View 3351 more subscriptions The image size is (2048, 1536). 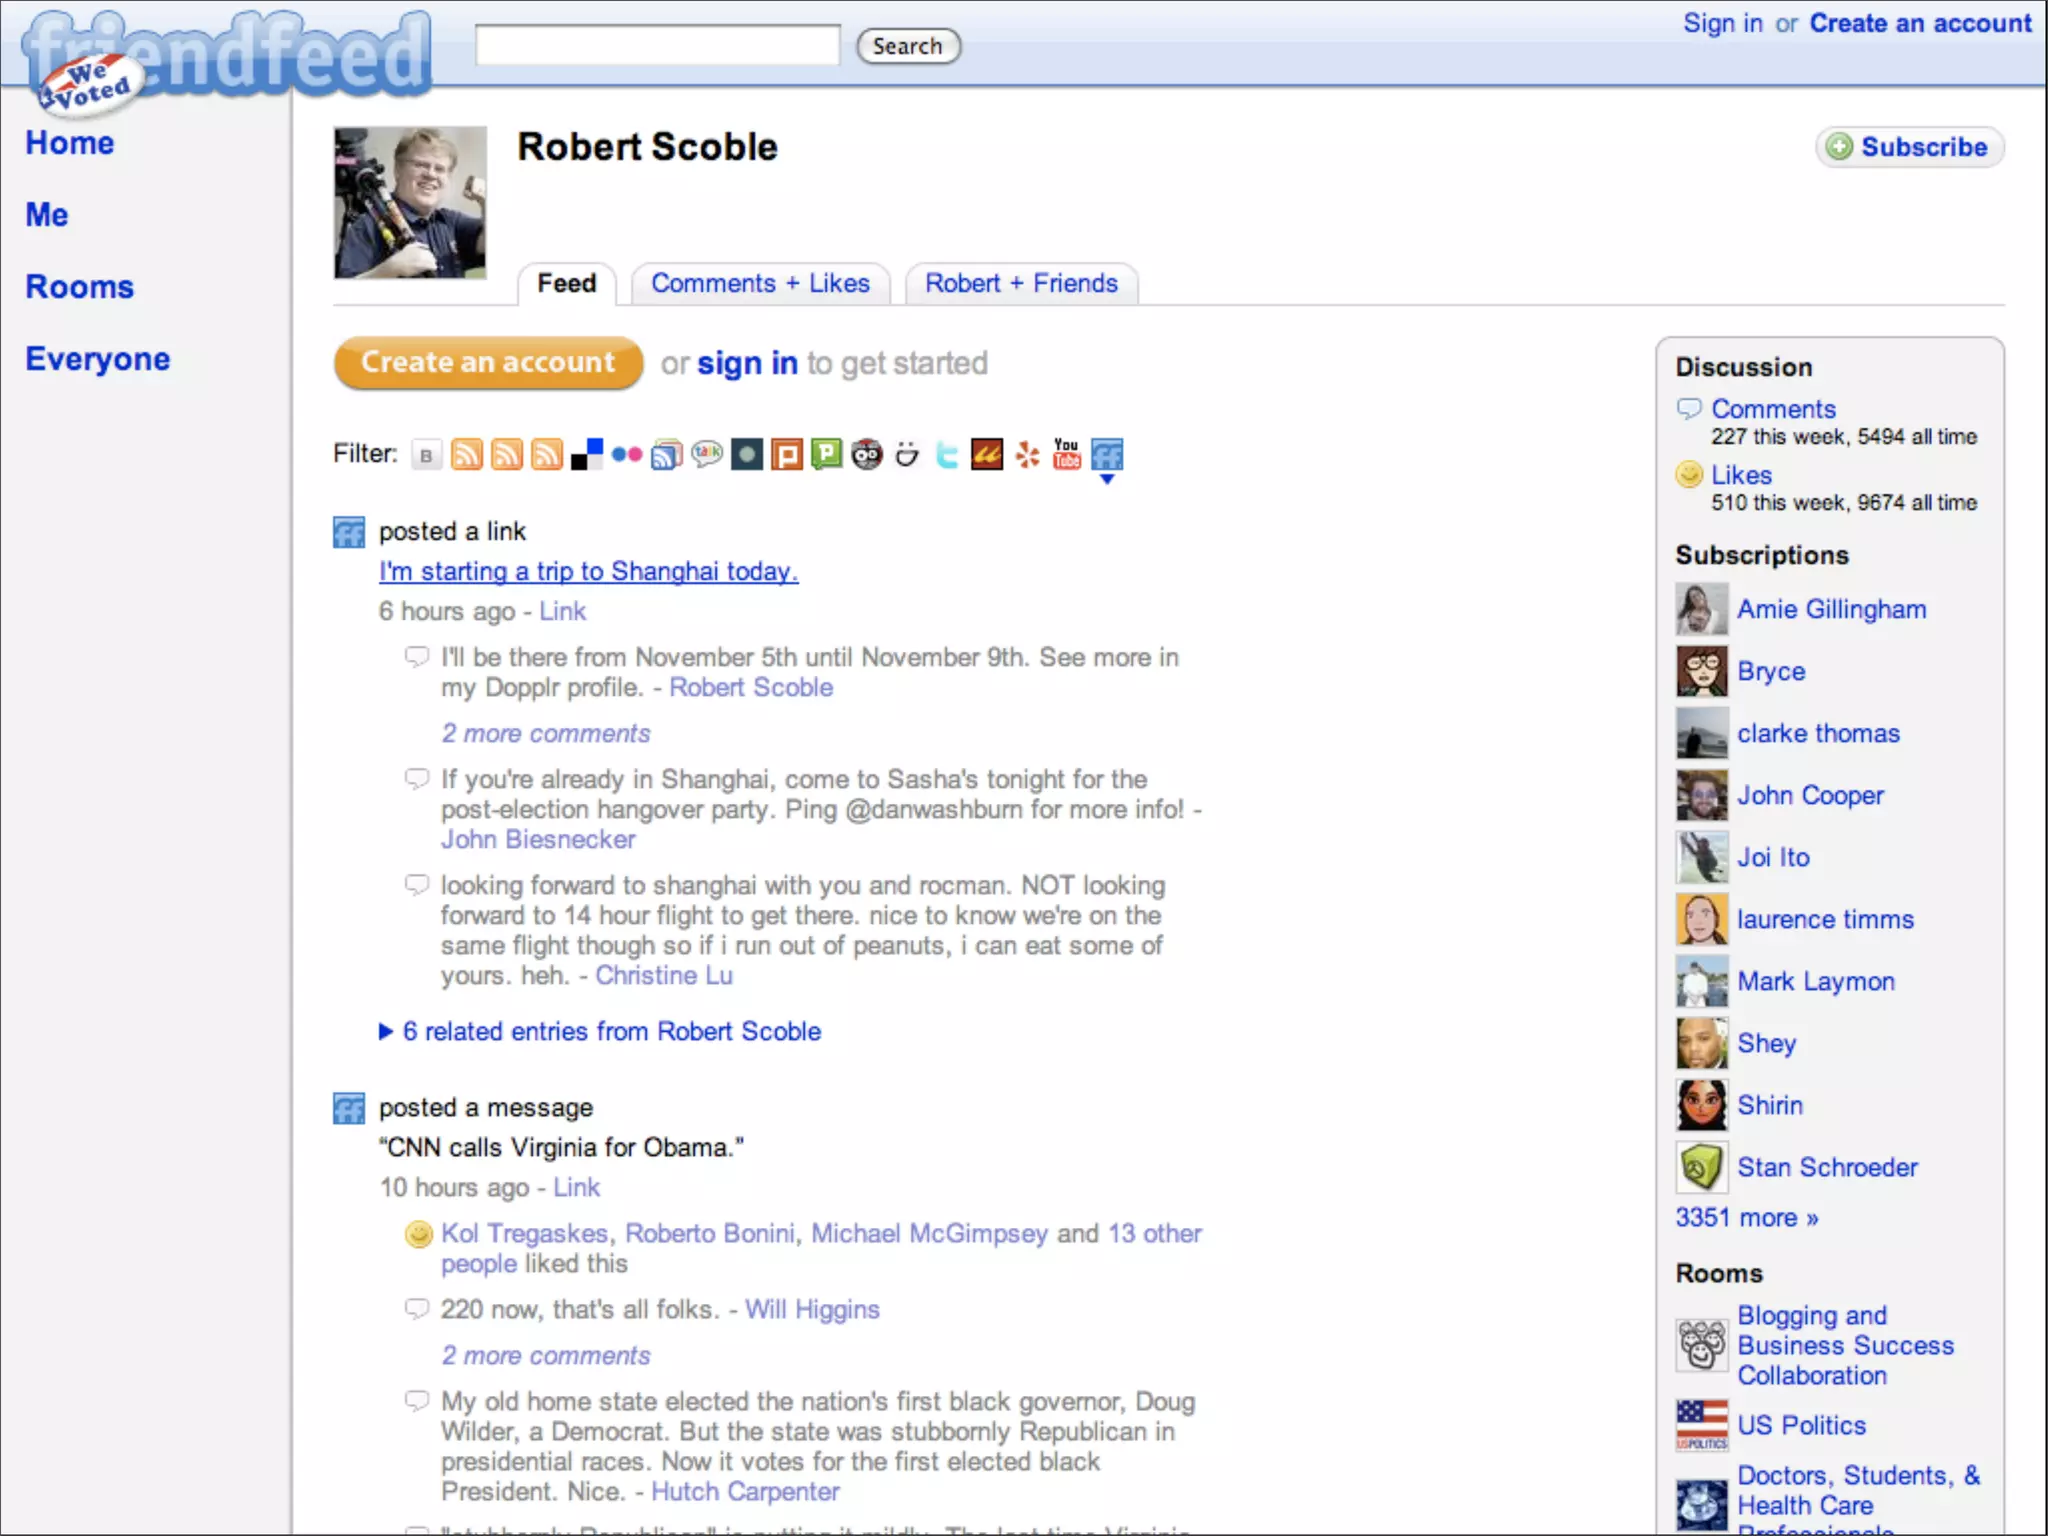[x=1747, y=1217]
